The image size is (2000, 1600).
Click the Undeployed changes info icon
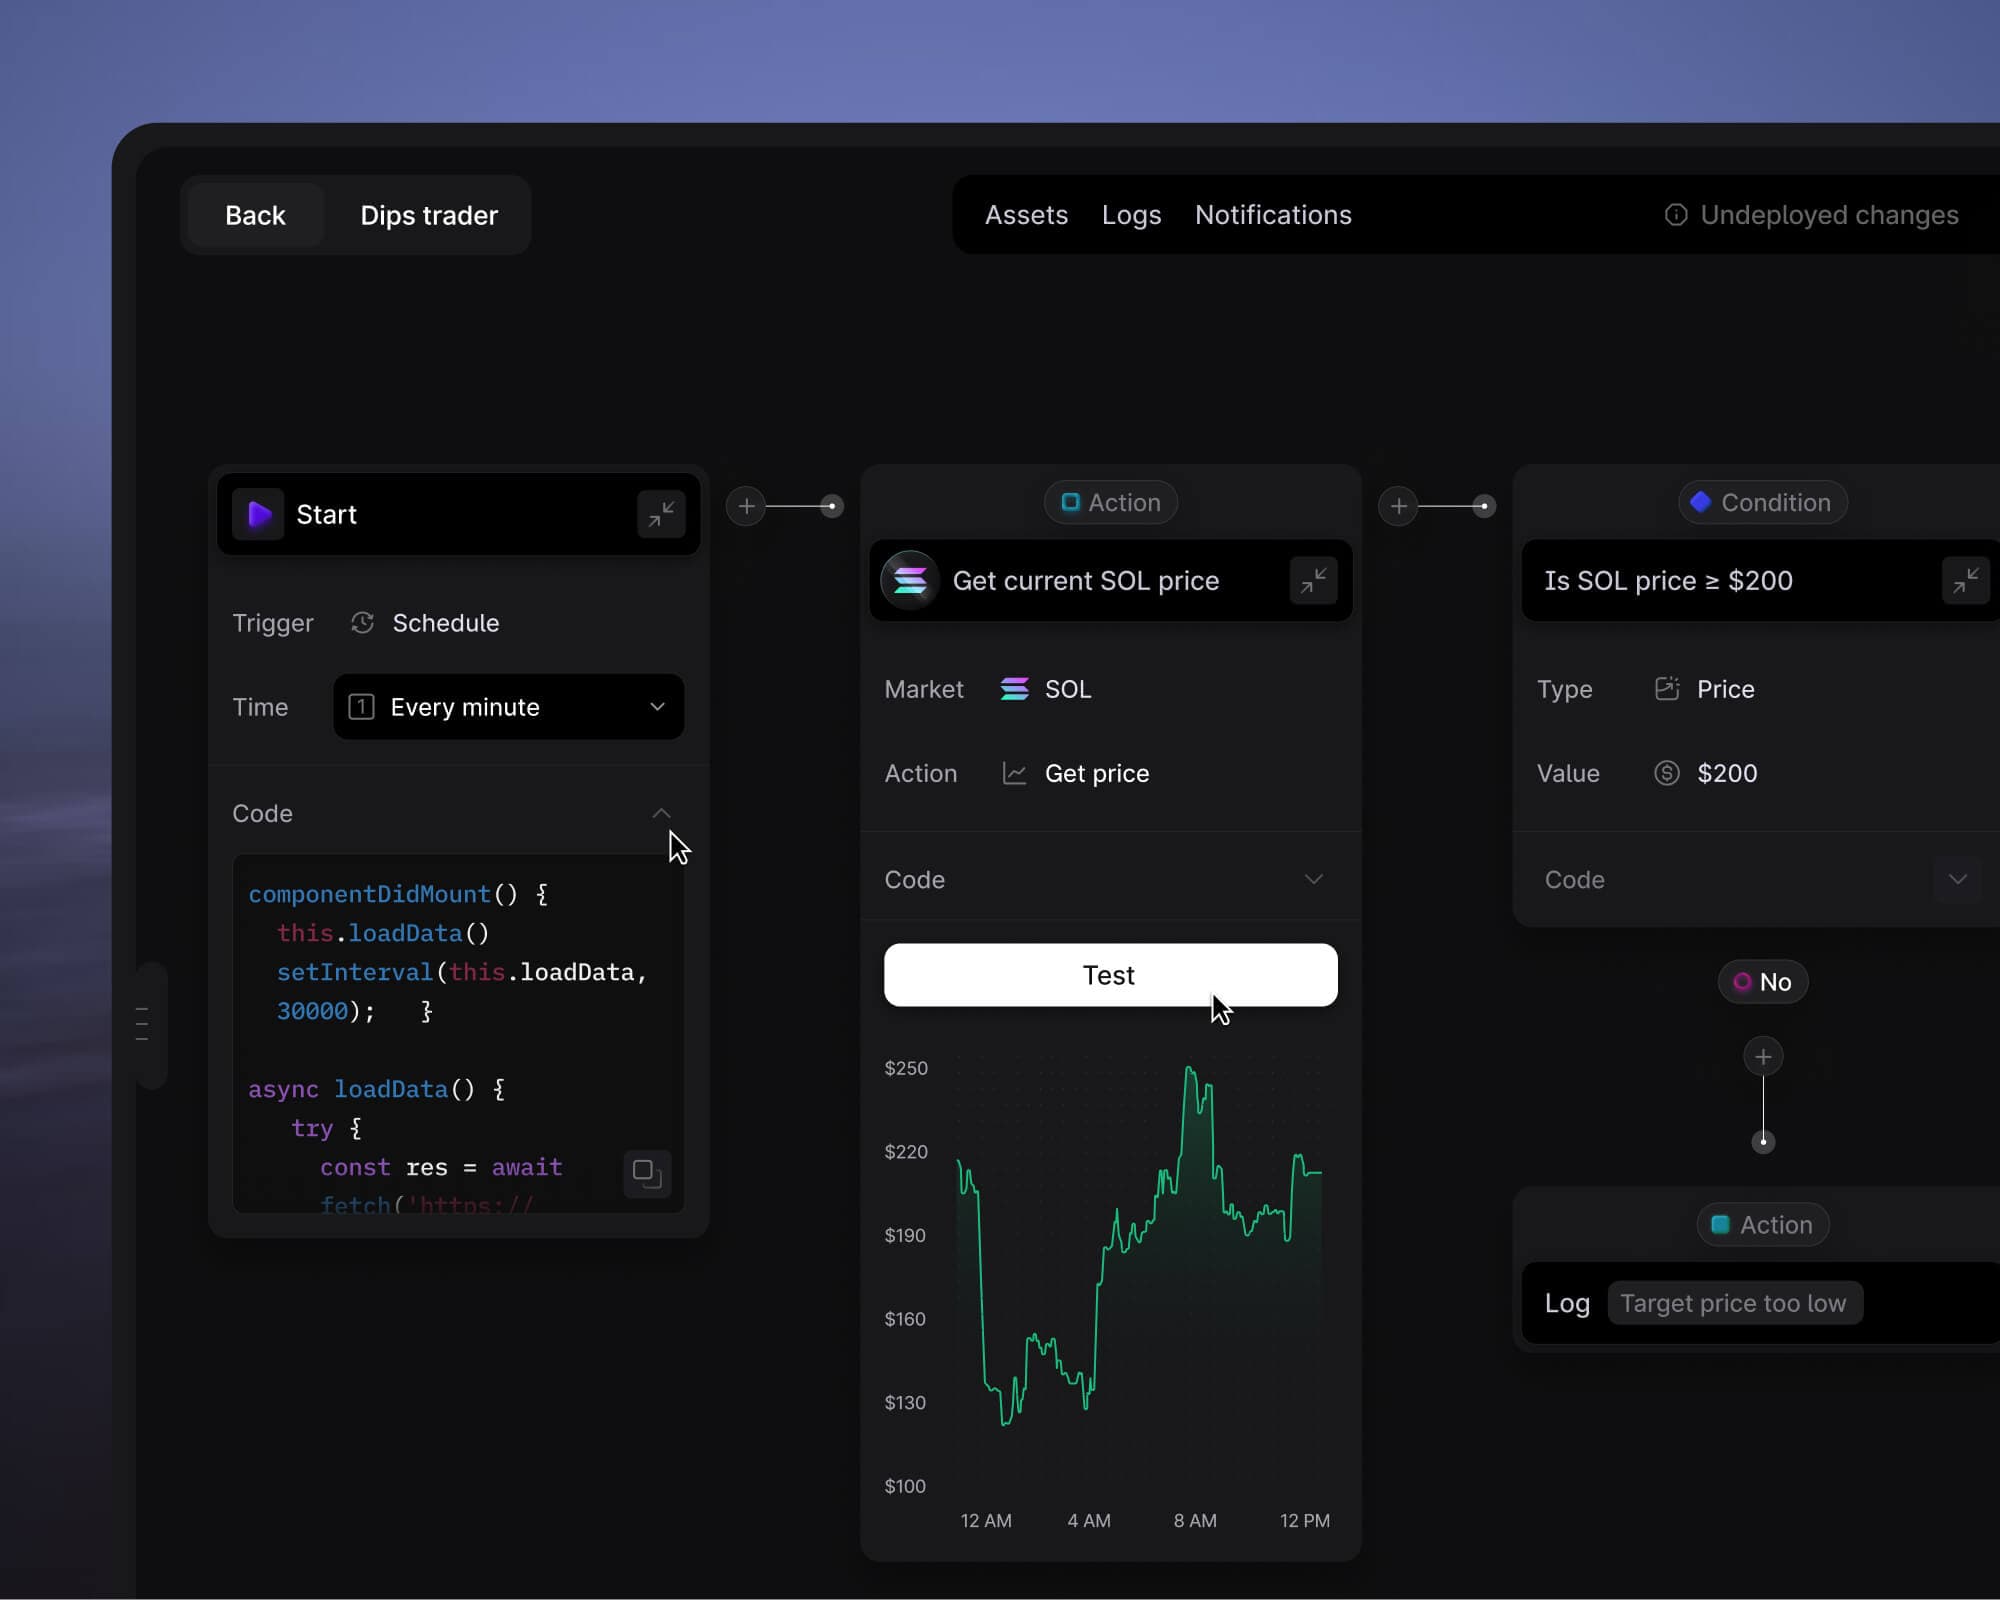tap(1676, 215)
